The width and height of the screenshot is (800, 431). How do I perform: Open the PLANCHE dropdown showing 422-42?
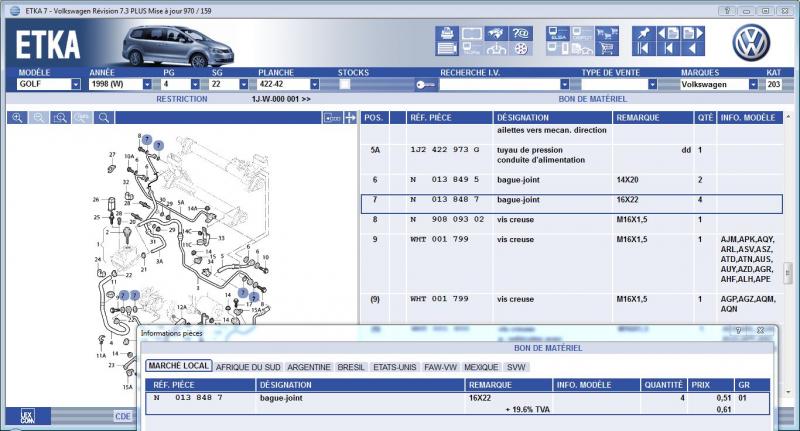click(x=315, y=84)
